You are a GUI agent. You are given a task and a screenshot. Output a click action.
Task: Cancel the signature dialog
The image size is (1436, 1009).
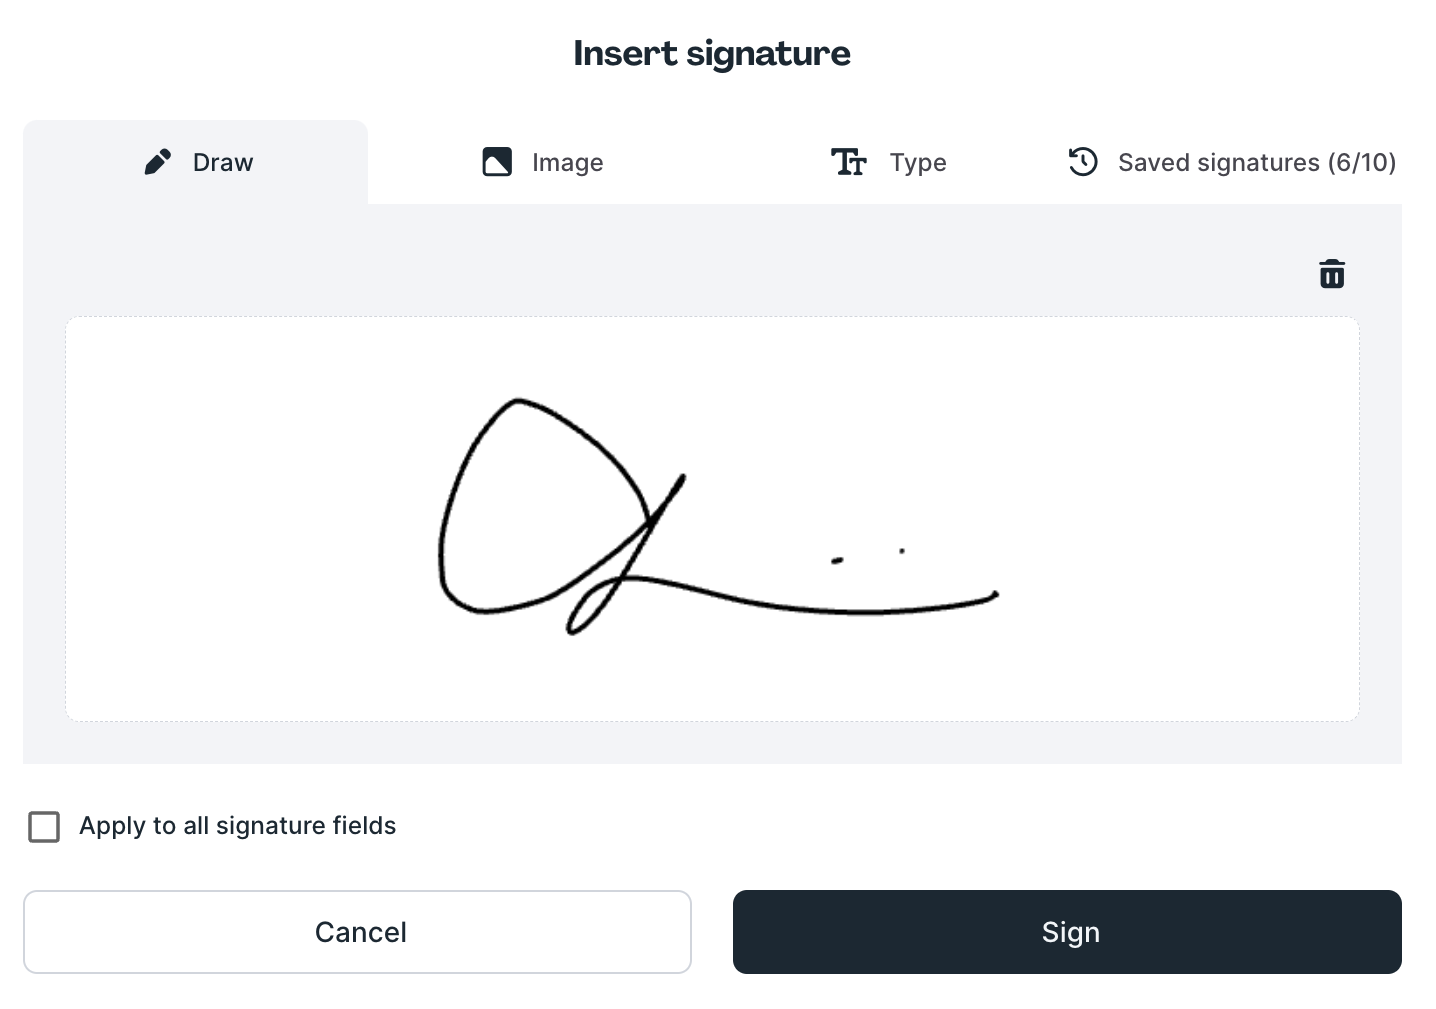[358, 931]
